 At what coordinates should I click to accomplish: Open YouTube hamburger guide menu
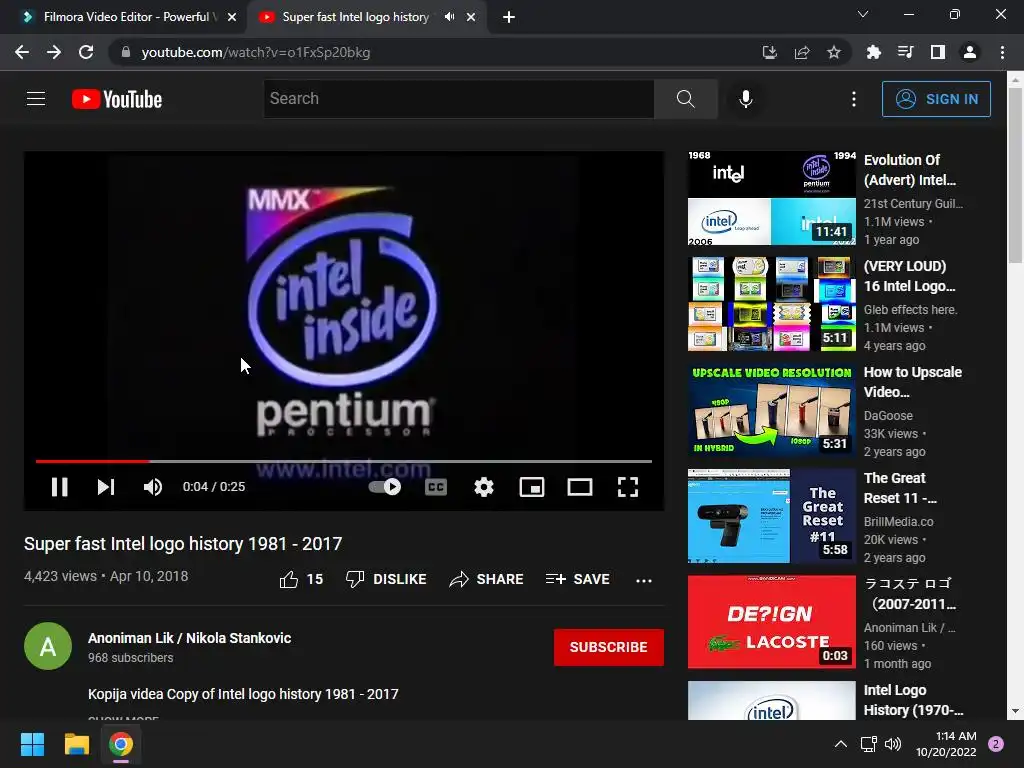36,99
